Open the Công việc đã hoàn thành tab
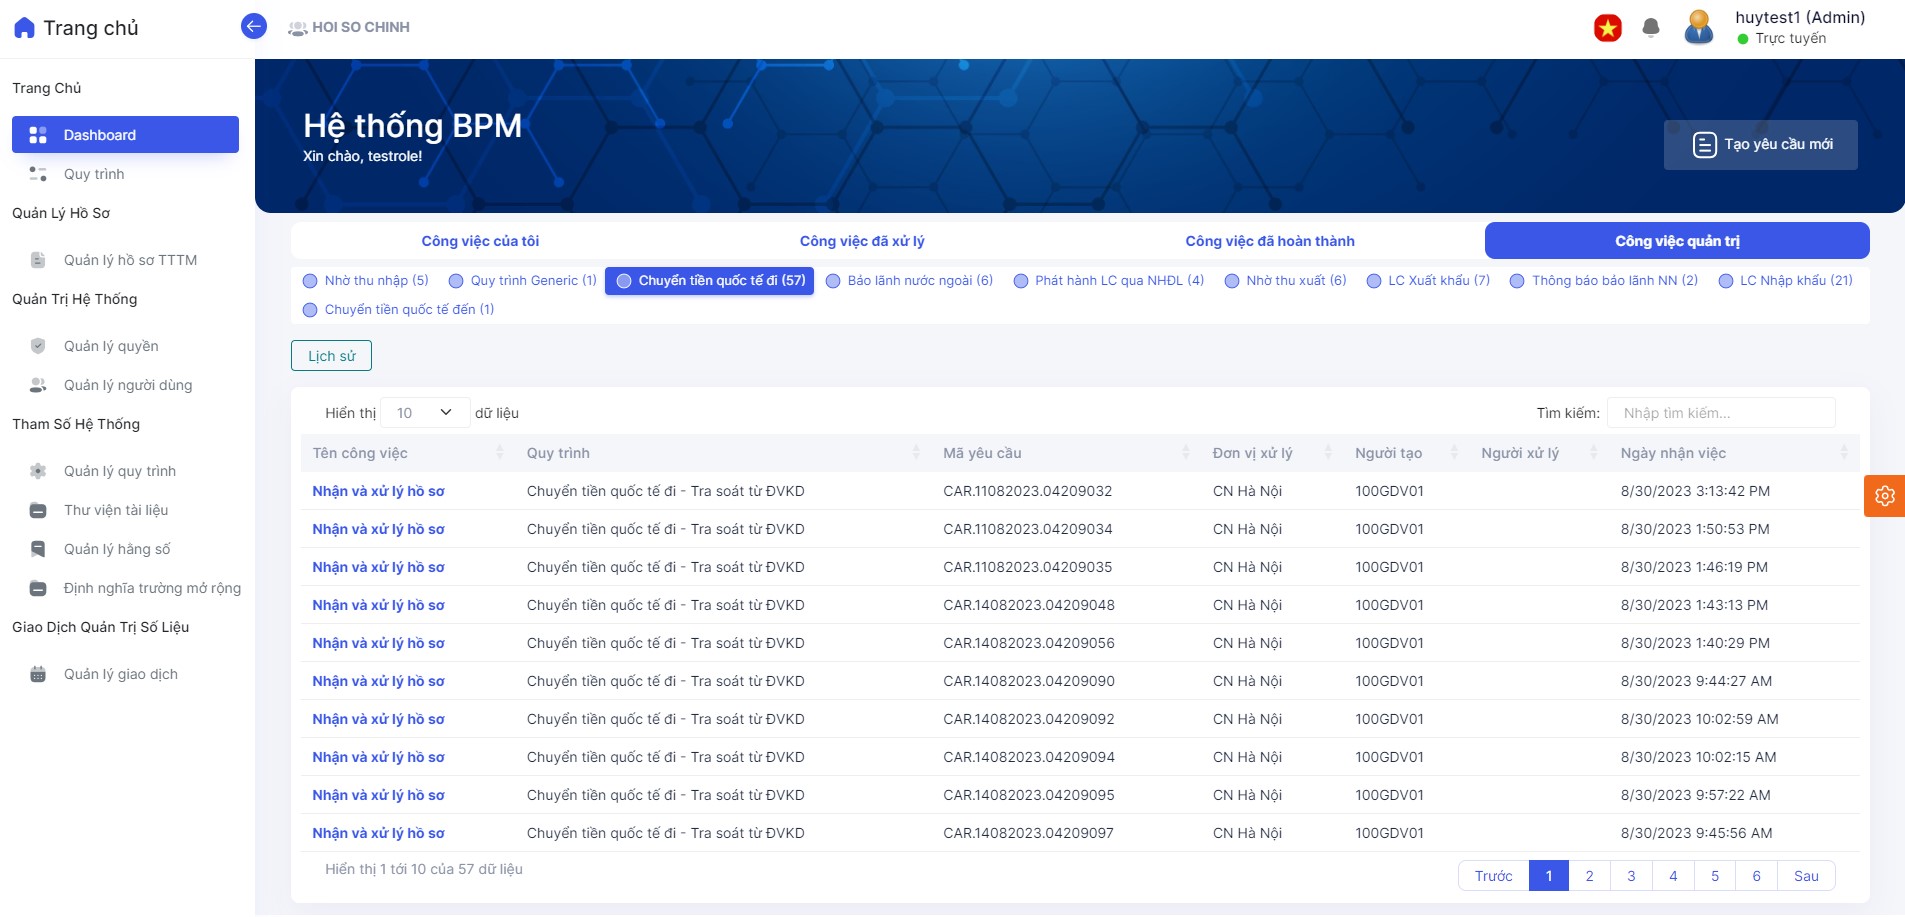 1270,241
